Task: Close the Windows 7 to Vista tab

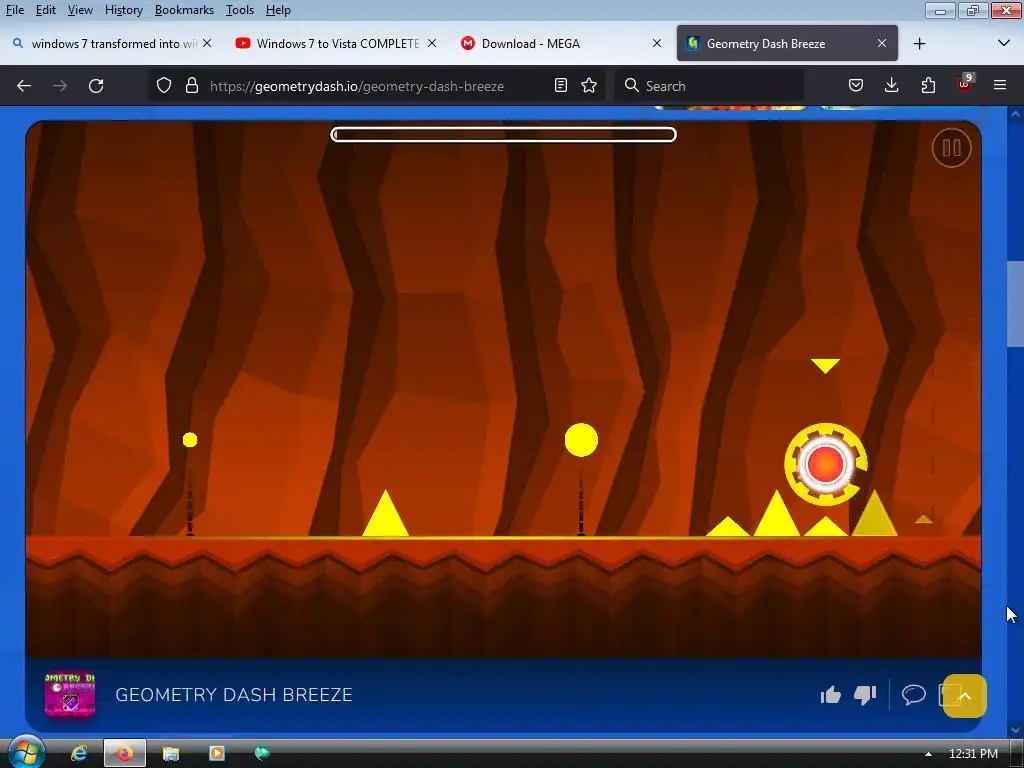Action: 432,43
